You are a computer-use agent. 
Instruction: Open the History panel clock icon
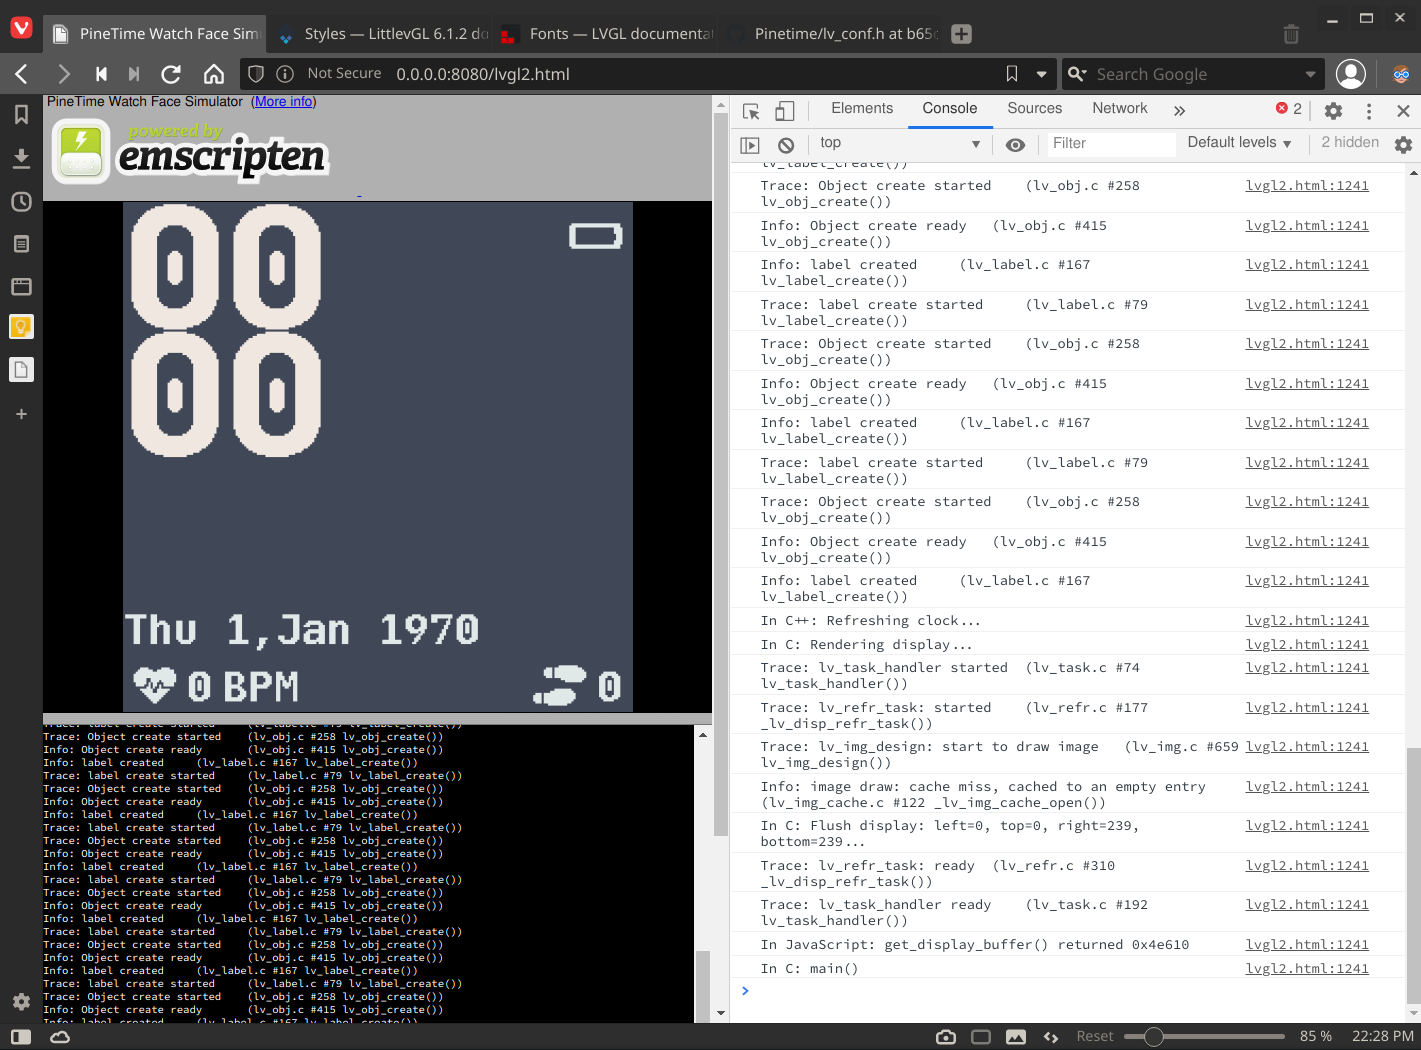(x=21, y=202)
